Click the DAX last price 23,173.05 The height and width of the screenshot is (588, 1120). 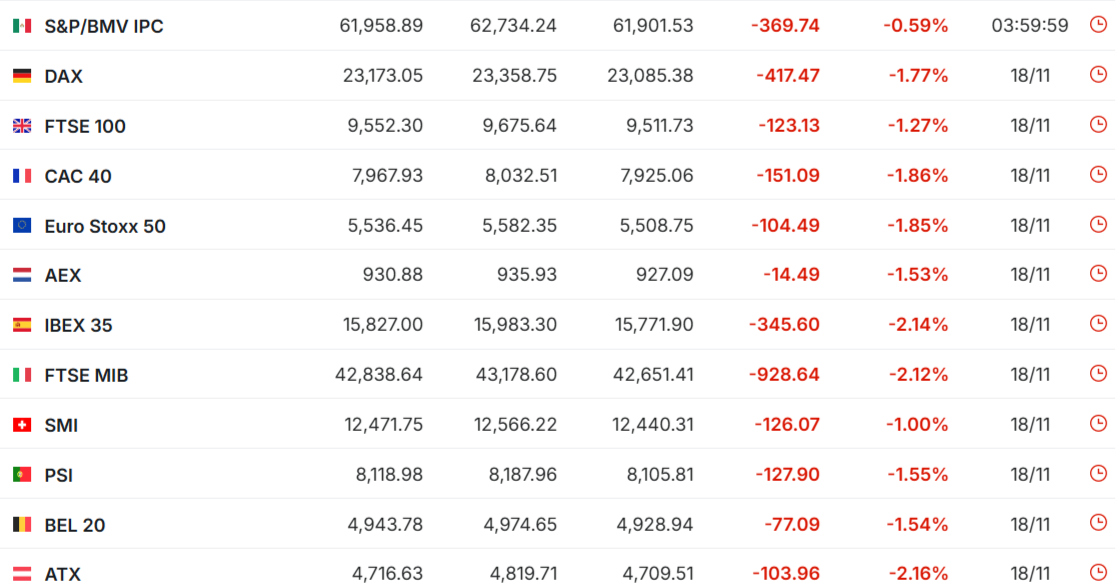click(x=382, y=76)
